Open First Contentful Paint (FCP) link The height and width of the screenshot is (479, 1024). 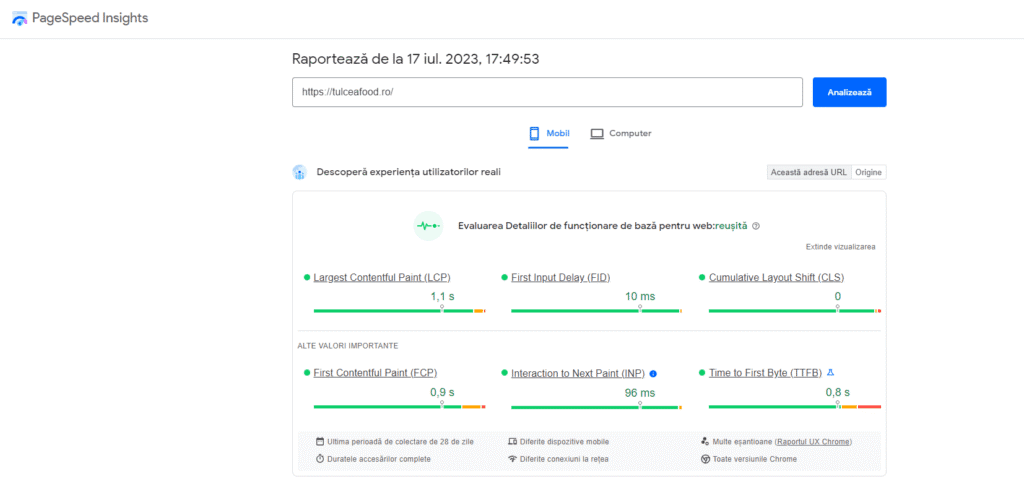pyautogui.click(x=376, y=373)
